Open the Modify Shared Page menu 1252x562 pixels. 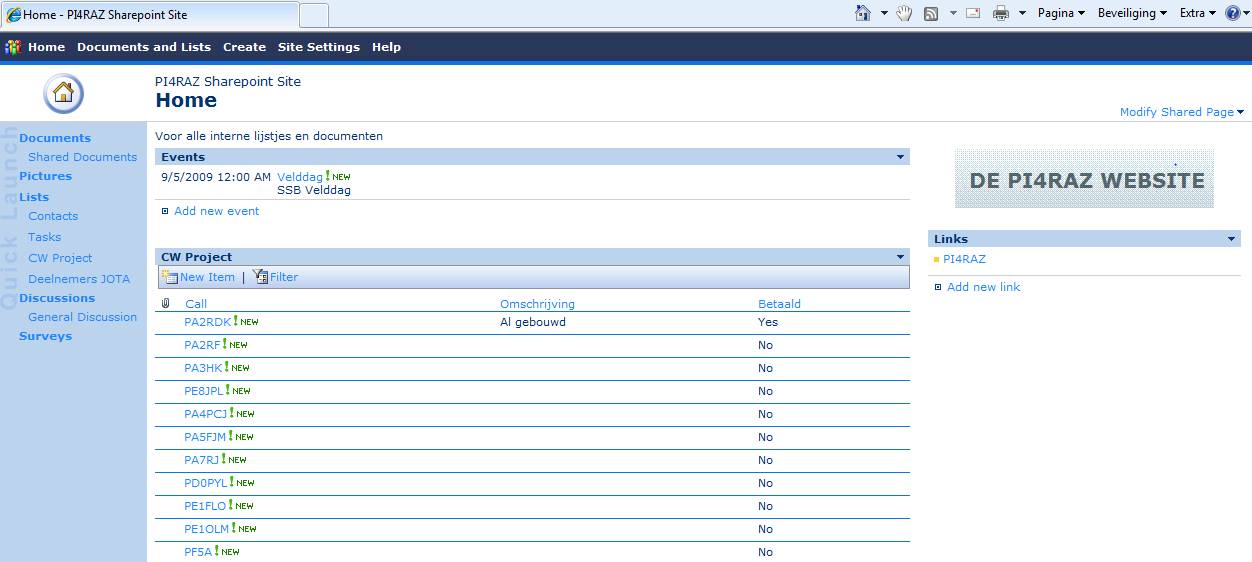pos(1181,112)
